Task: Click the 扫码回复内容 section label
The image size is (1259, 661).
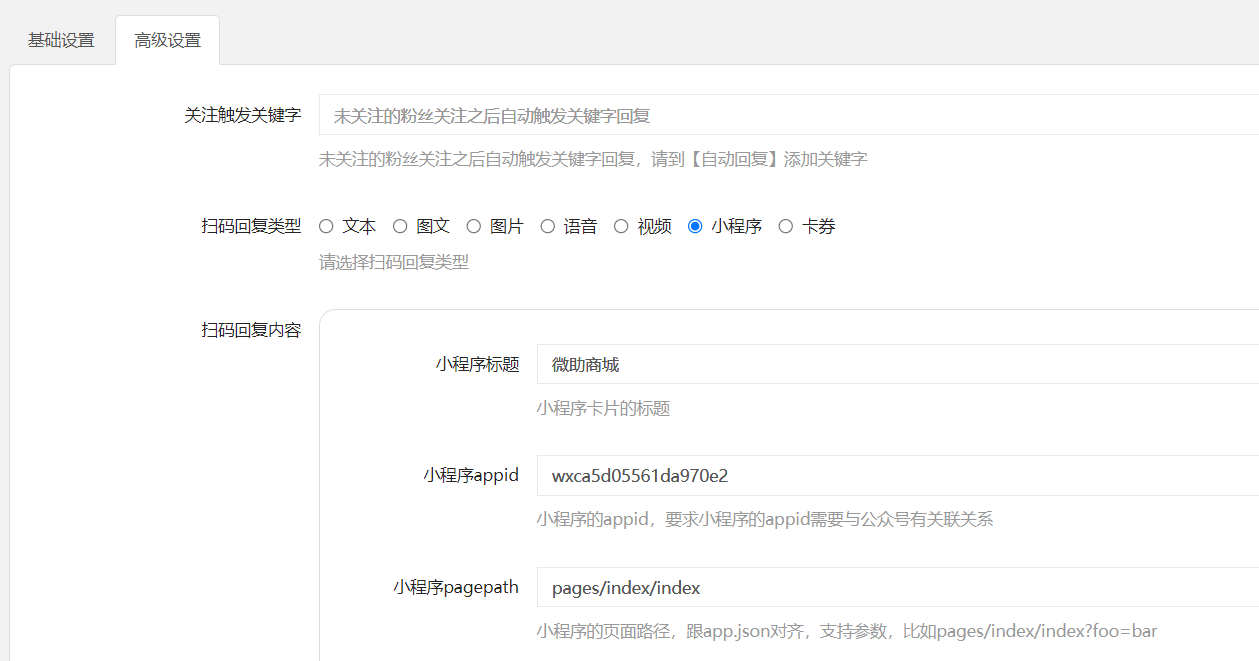Action: (251, 330)
